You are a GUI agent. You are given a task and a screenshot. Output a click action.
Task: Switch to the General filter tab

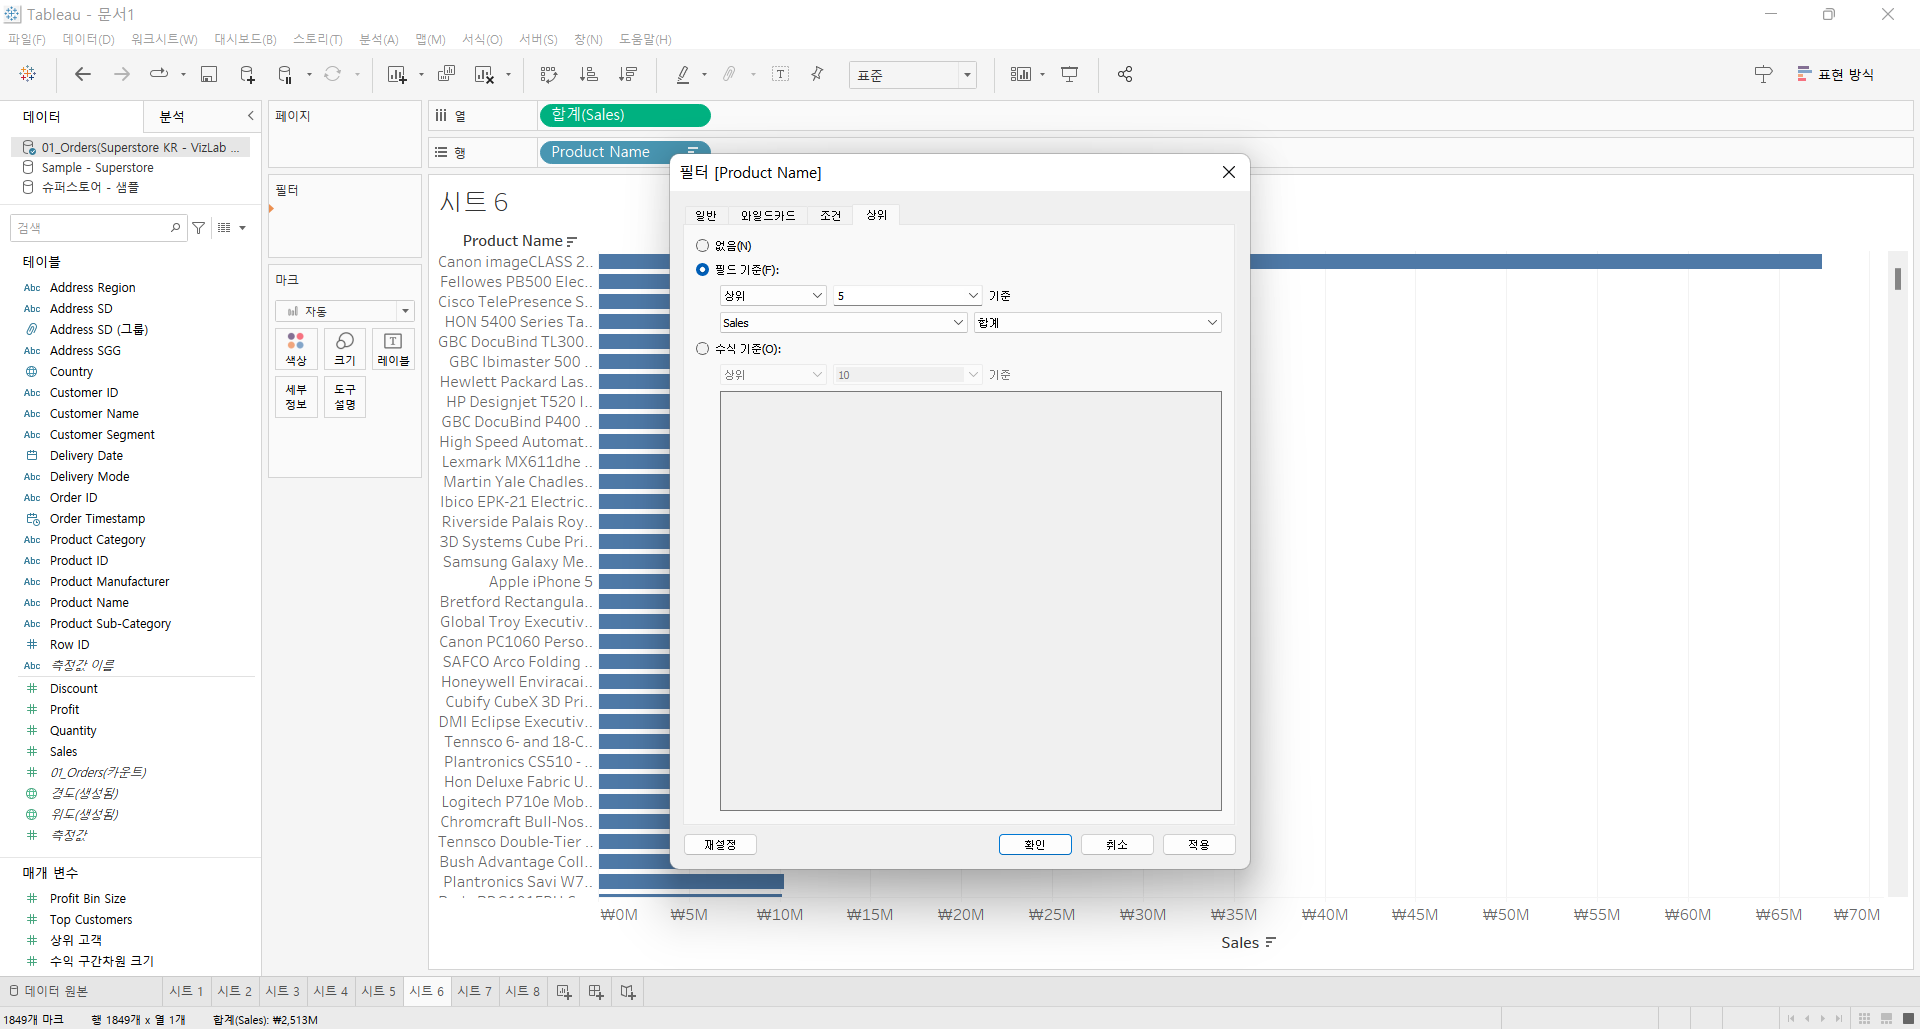706,215
